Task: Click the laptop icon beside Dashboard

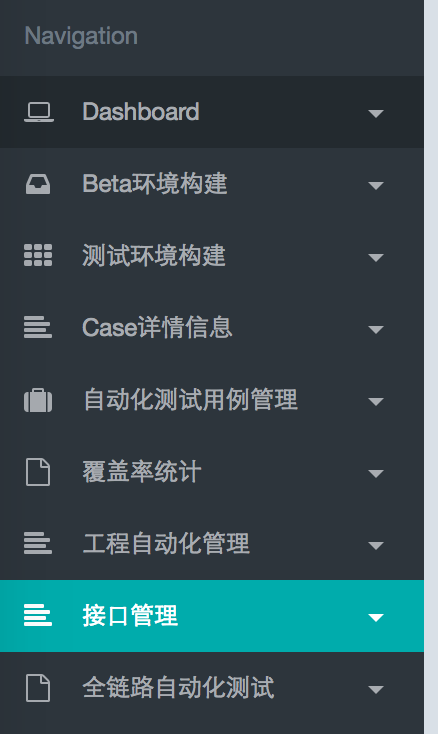Action: pyautogui.click(x=38, y=112)
